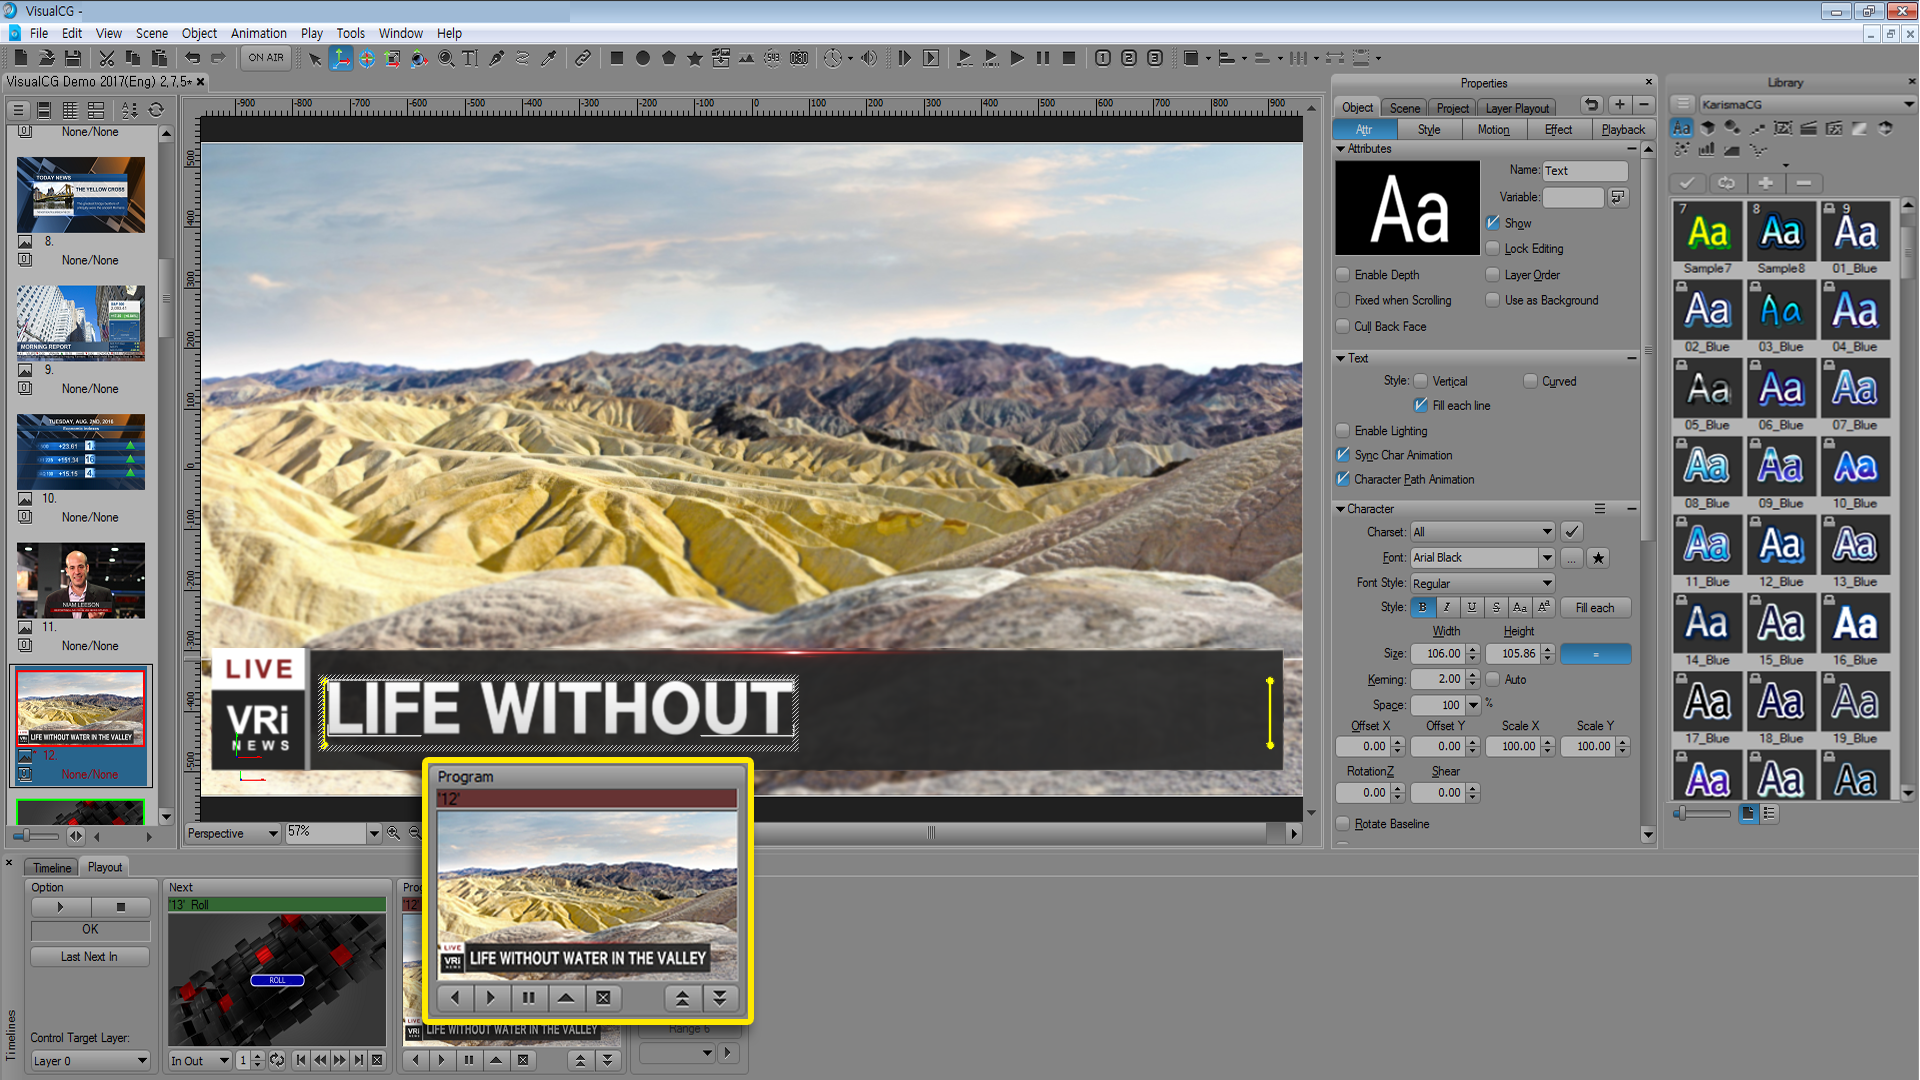The image size is (1920, 1080).
Task: Toggle Italic style button
Action: (1447, 607)
